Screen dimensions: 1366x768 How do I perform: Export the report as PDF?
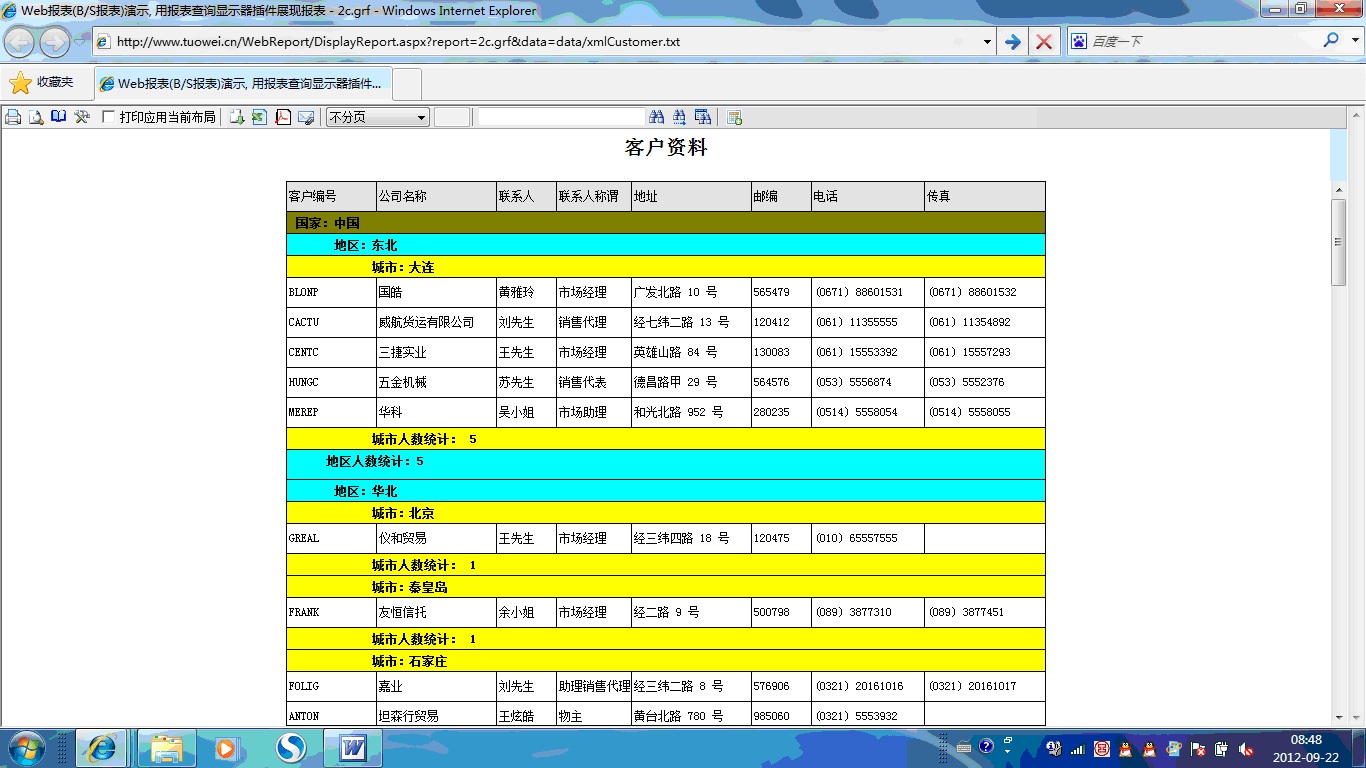pyautogui.click(x=283, y=117)
